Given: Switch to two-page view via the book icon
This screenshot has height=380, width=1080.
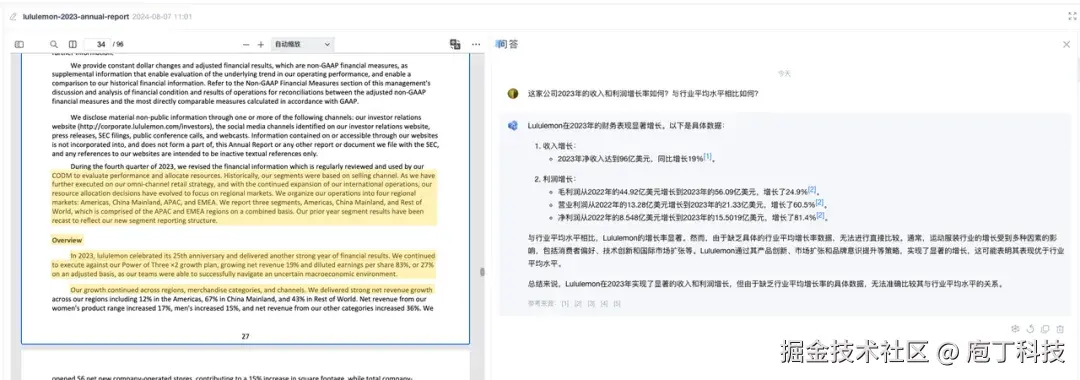Looking at the screenshot, I should click(x=73, y=44).
